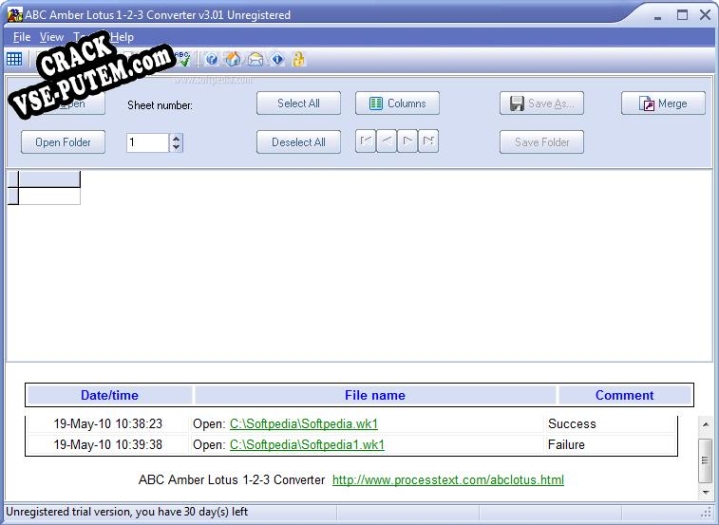
Task: Open help via blue question mark icon
Action: point(211,59)
